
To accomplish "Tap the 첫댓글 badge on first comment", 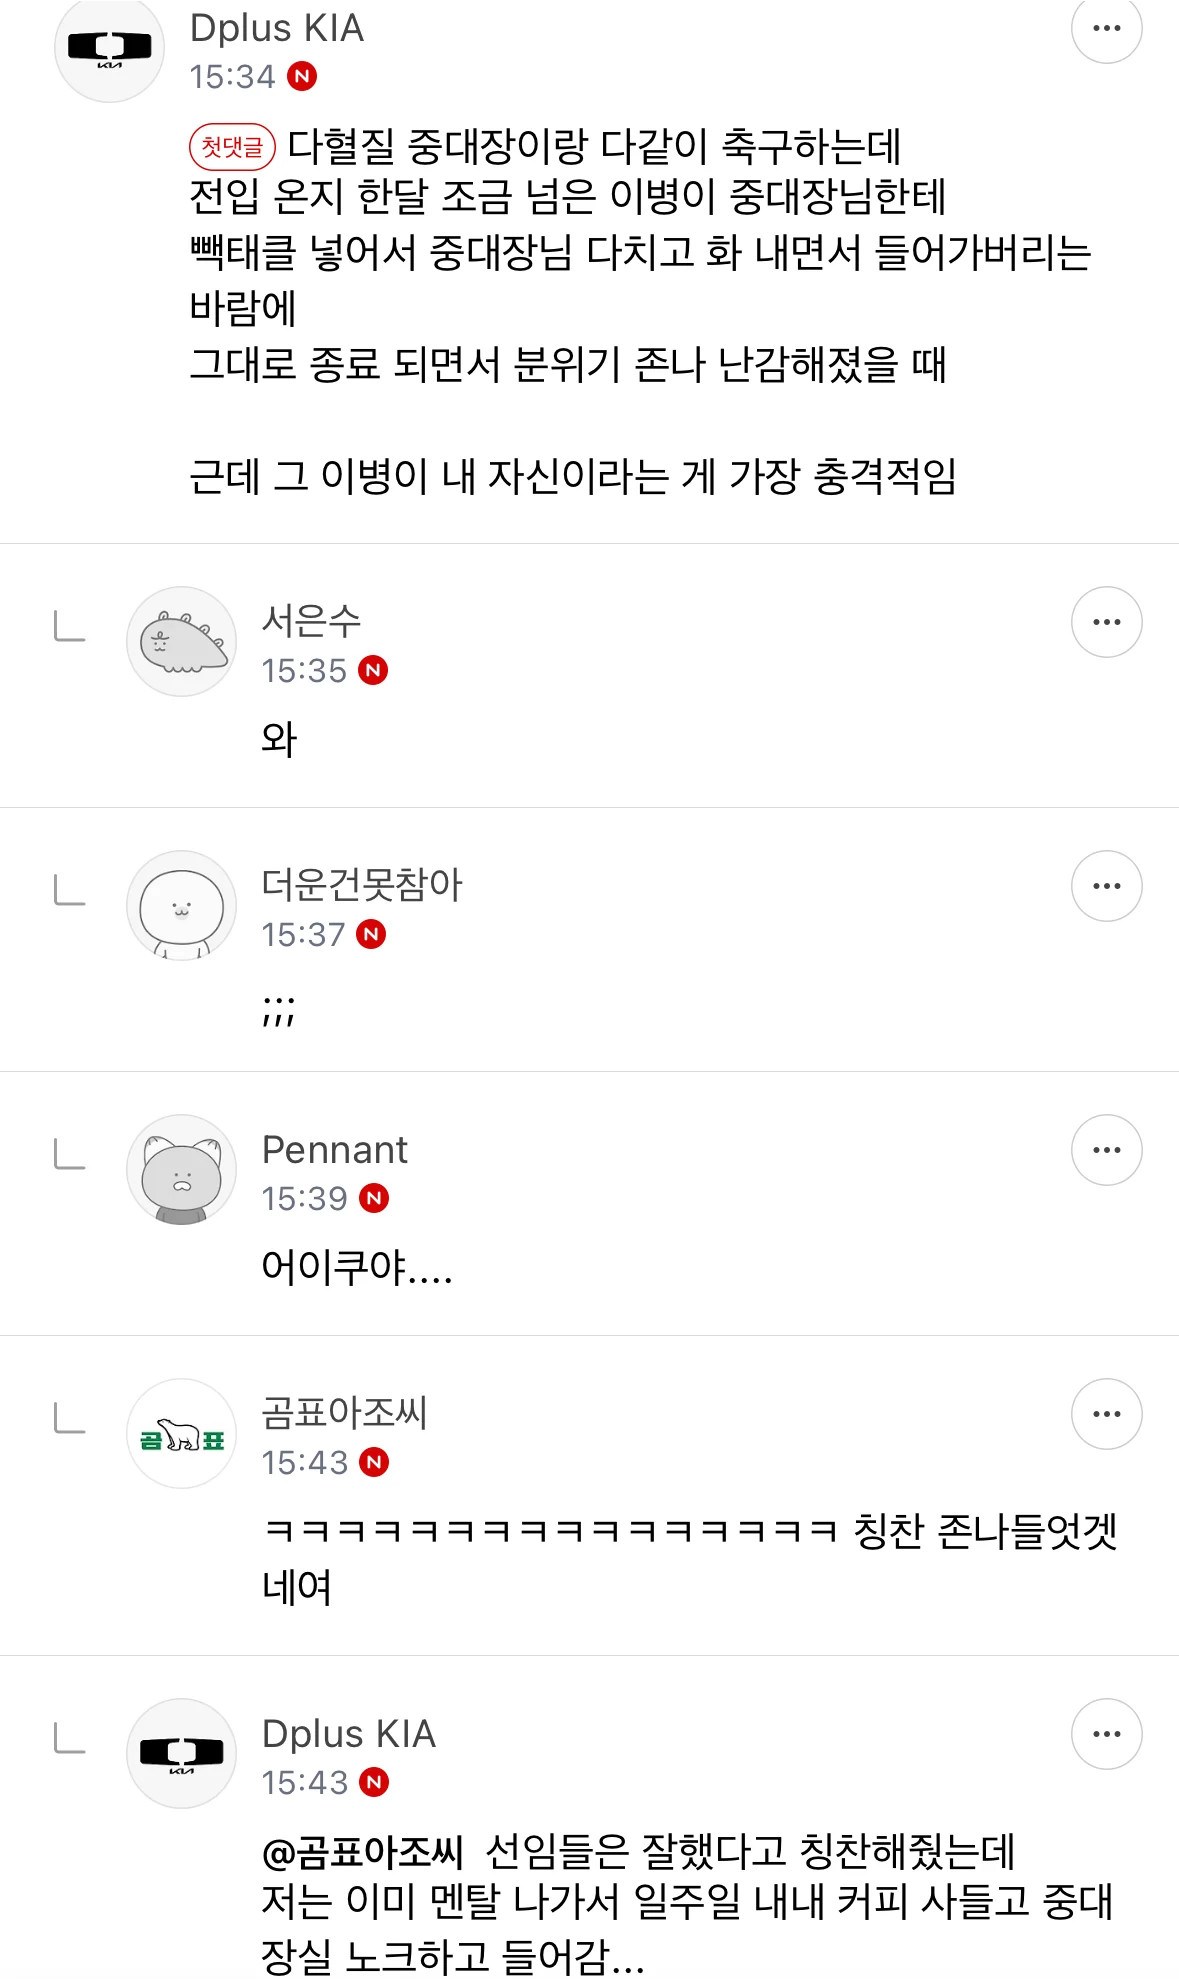I will click(x=232, y=147).
